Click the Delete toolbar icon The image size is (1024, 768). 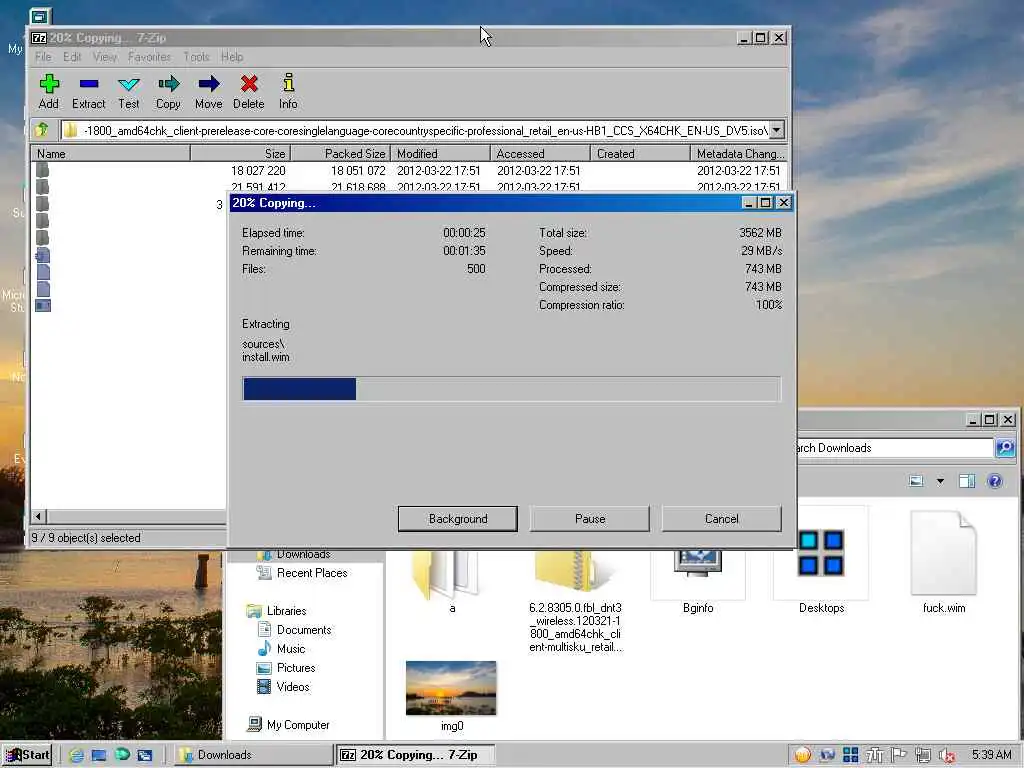(x=248, y=91)
